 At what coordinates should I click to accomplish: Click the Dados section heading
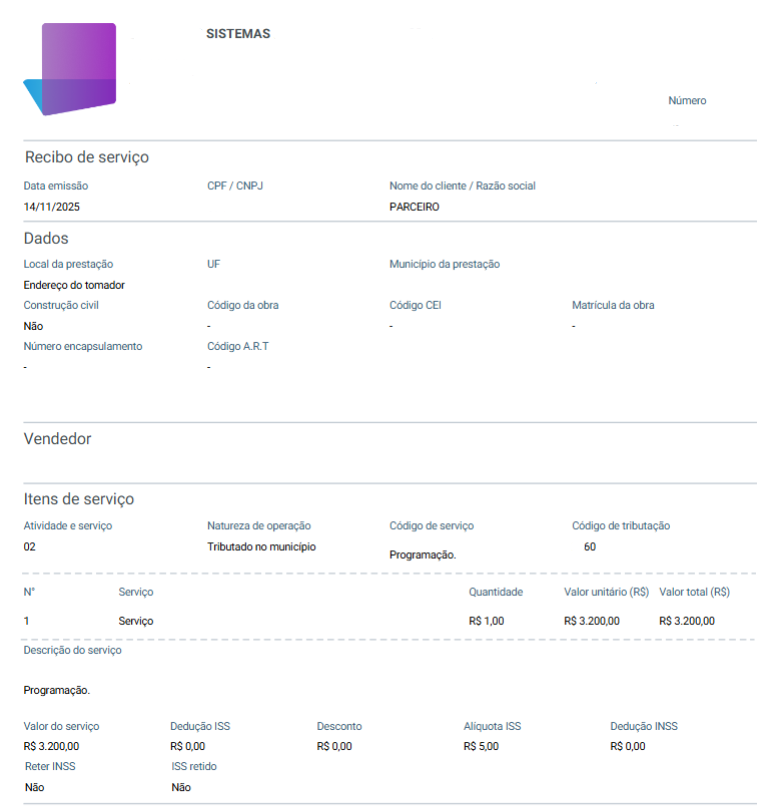46,238
